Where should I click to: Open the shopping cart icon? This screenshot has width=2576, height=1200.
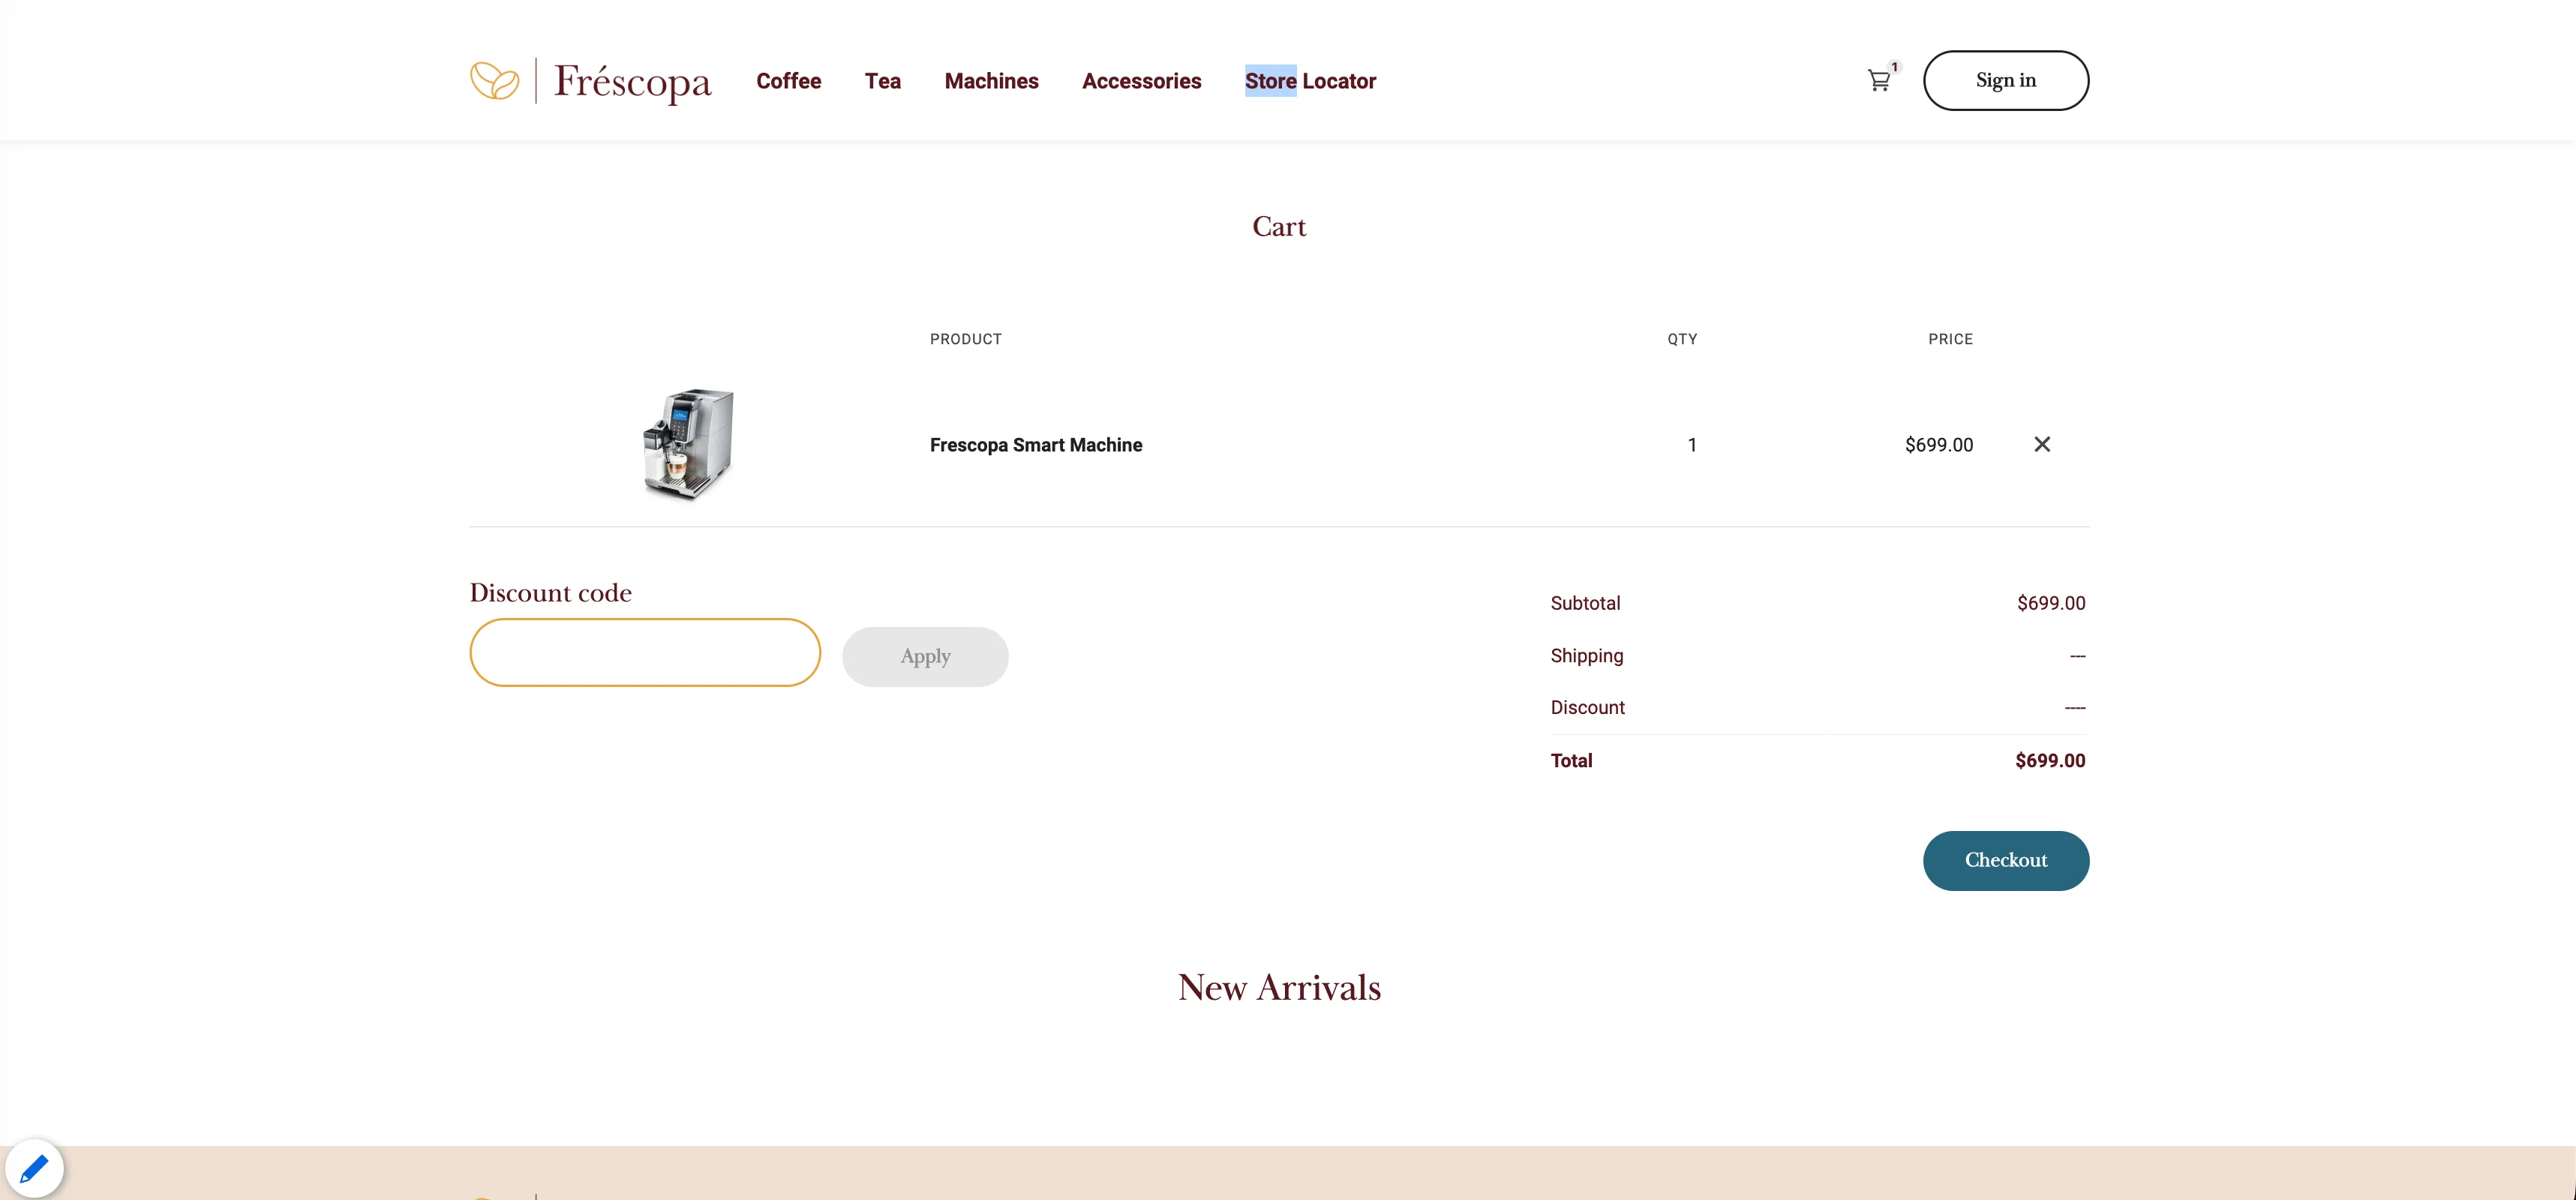1880,80
